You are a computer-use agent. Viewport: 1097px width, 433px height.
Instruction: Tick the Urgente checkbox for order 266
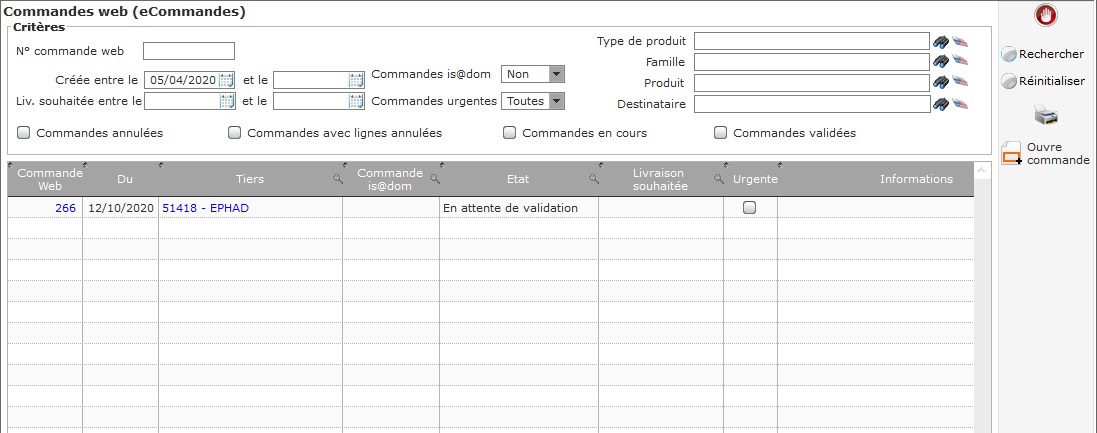(749, 207)
